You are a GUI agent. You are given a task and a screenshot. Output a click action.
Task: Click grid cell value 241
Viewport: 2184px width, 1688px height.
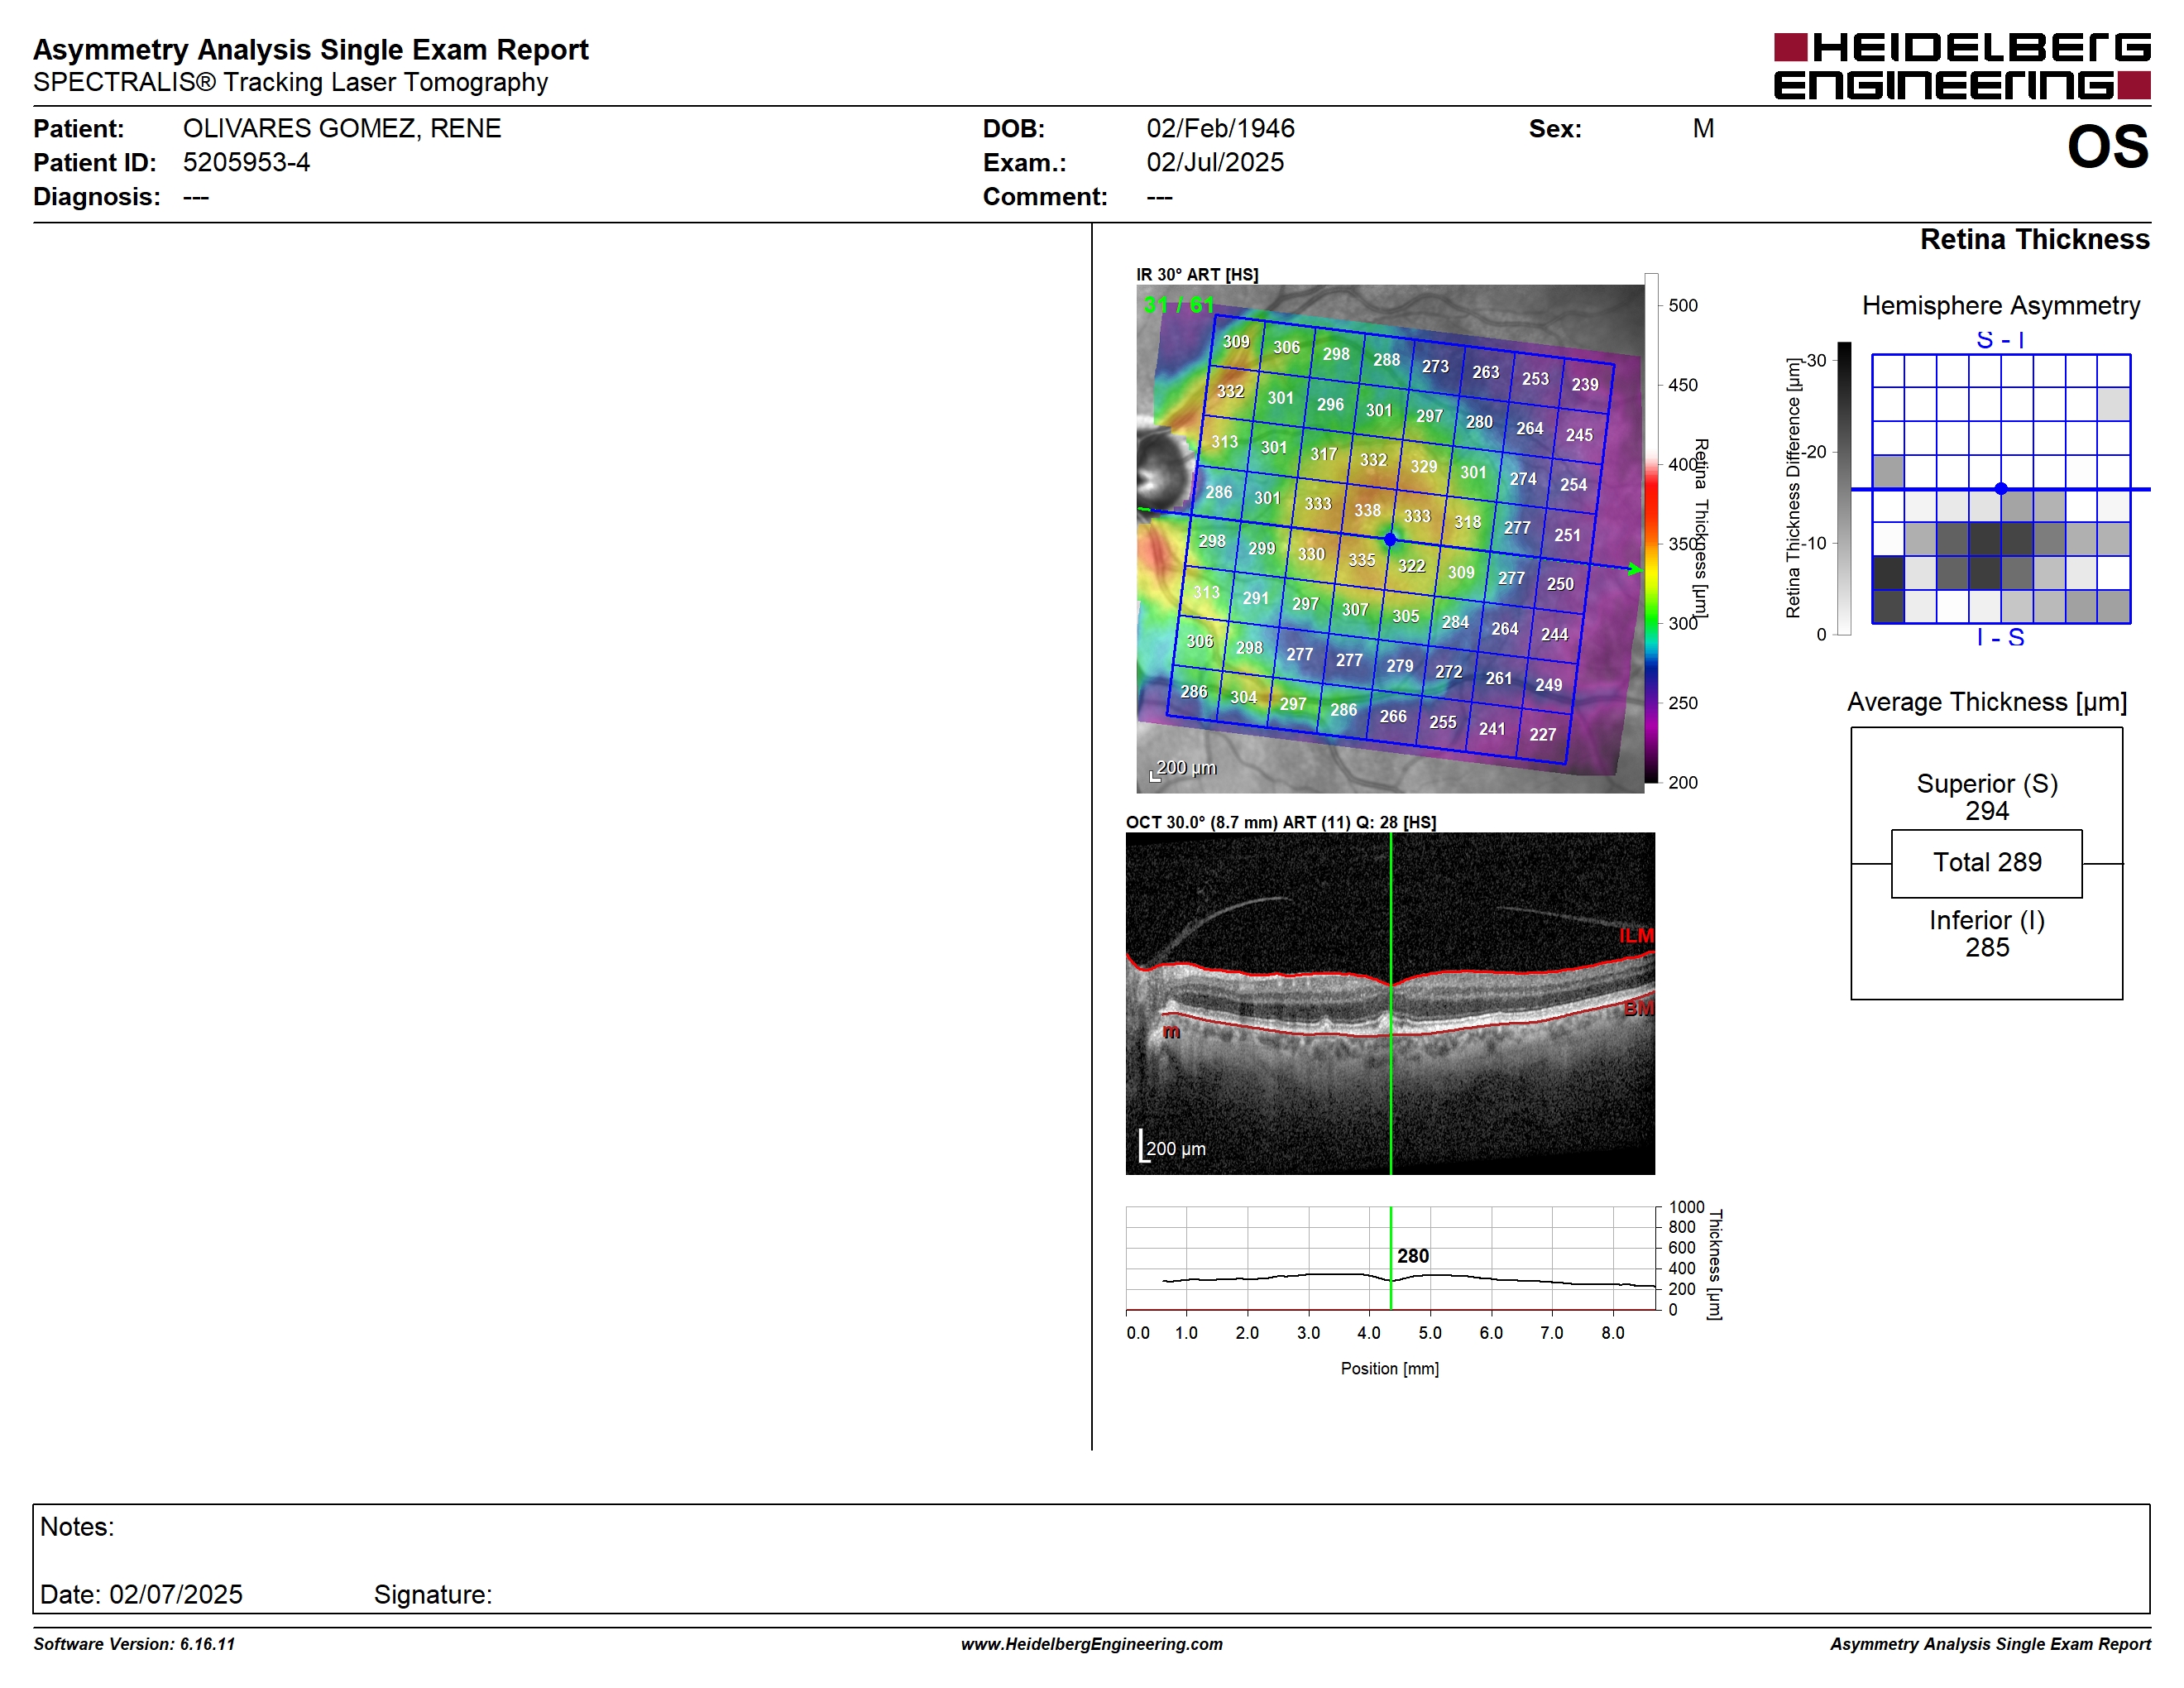click(1492, 729)
